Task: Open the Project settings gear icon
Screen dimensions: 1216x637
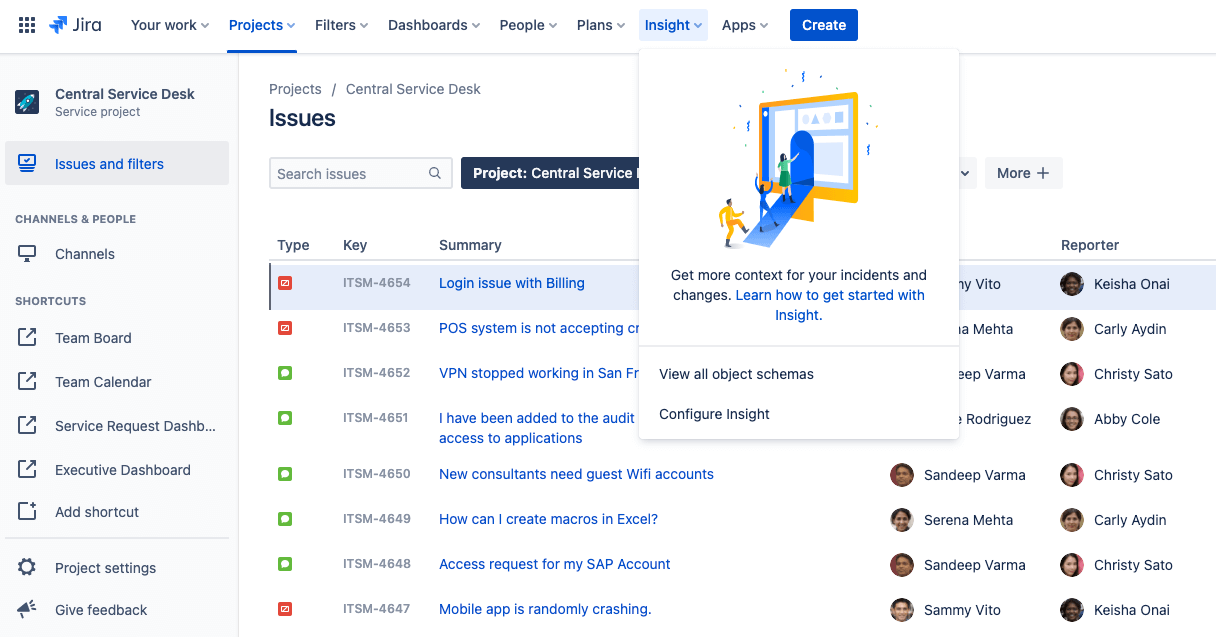Action: (x=27, y=567)
